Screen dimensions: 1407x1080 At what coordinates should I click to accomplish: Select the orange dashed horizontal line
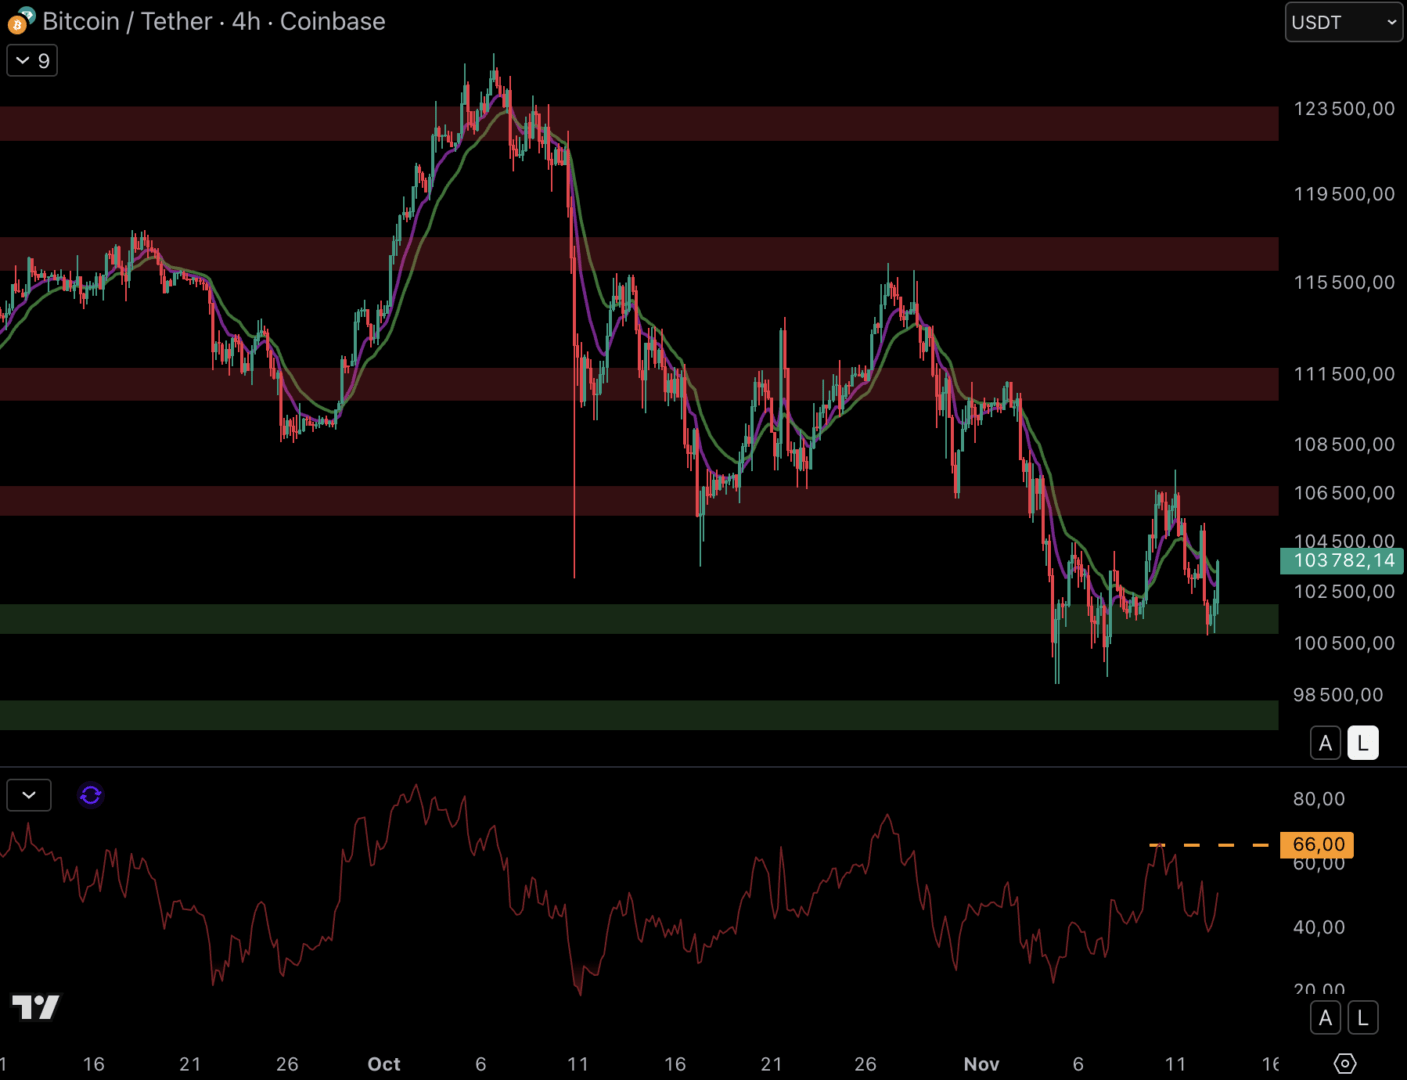coord(1210,845)
